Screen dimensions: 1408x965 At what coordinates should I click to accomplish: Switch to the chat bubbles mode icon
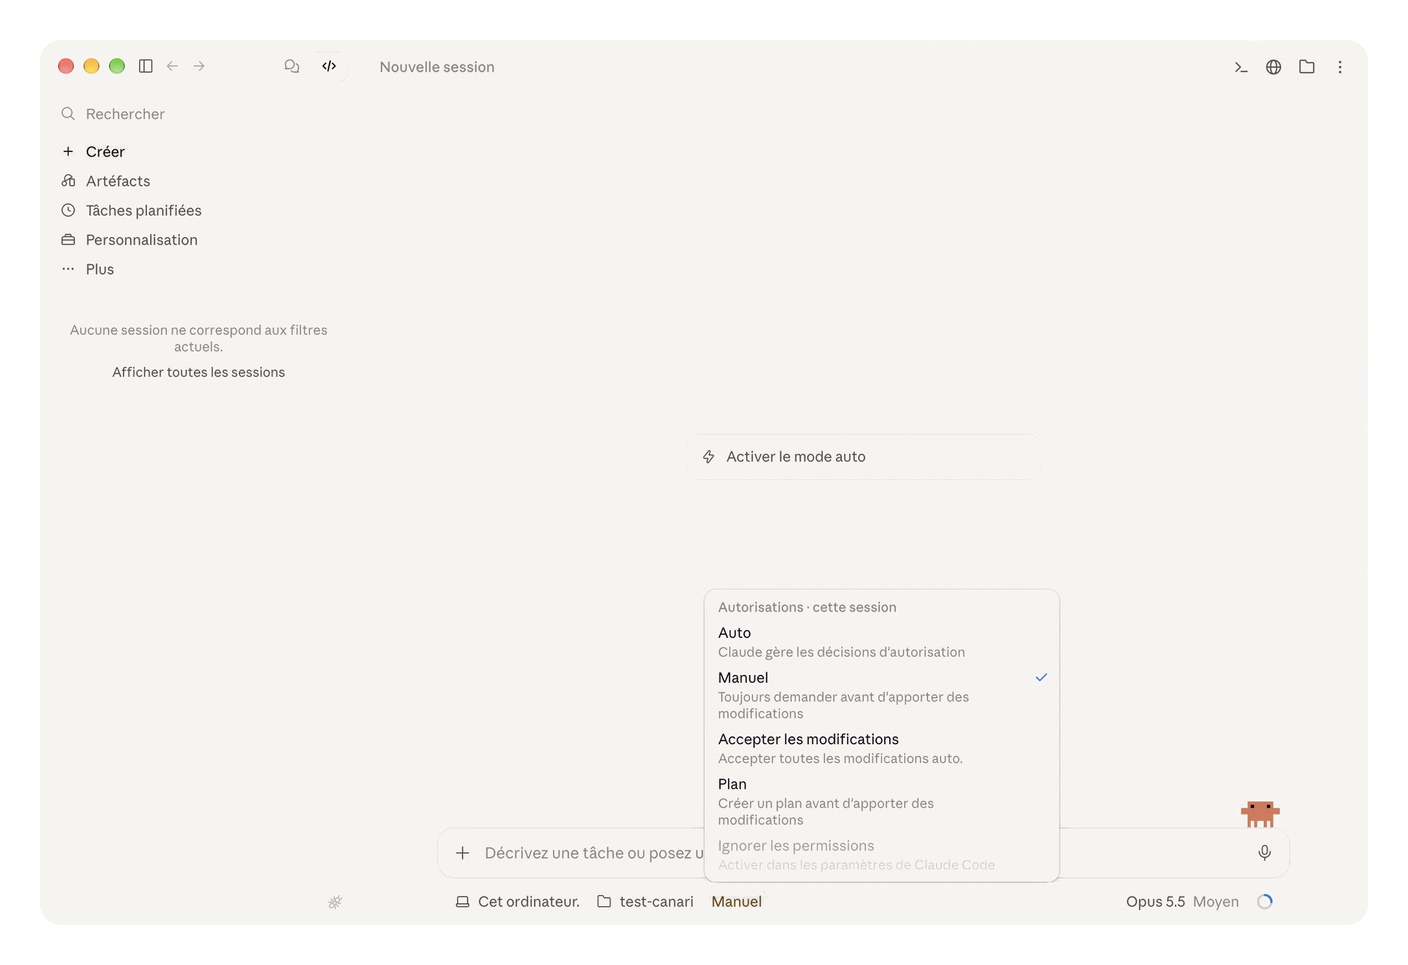(x=292, y=66)
